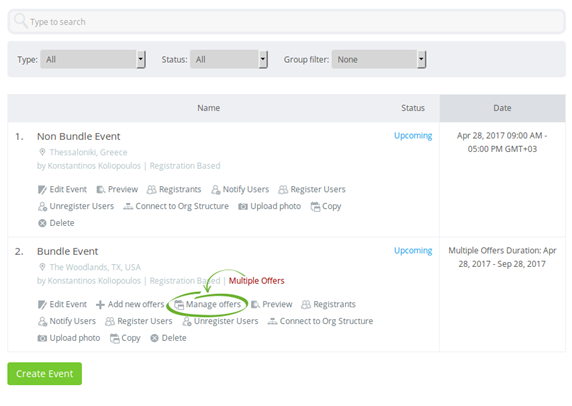This screenshot has height=406, width=572.
Task: Open the Status filter dropdown
Action: (x=229, y=59)
